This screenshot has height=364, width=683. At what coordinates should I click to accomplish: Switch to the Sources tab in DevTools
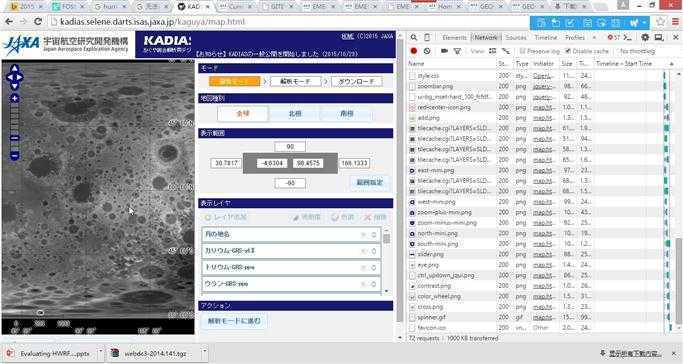click(x=516, y=37)
